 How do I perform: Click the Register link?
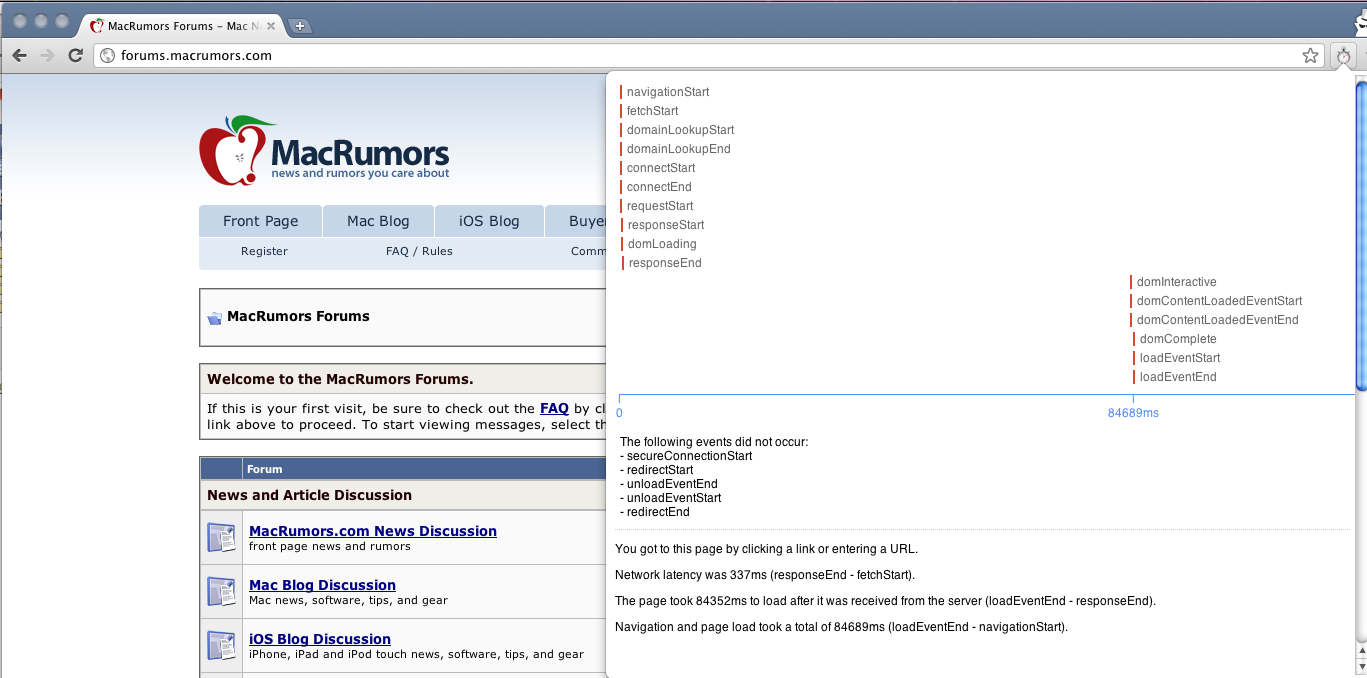click(264, 251)
